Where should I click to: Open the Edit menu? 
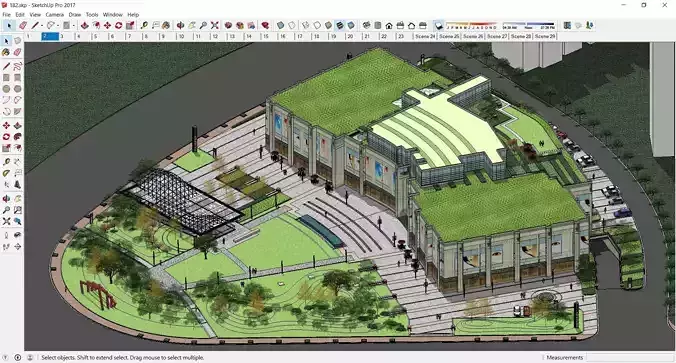pyautogui.click(x=20, y=15)
